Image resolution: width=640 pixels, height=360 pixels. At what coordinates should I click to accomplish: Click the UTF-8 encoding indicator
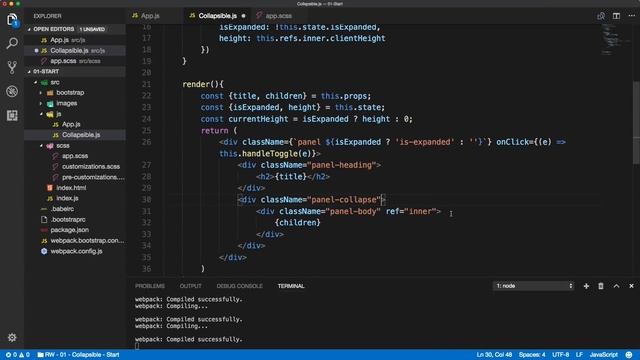click(x=560, y=355)
